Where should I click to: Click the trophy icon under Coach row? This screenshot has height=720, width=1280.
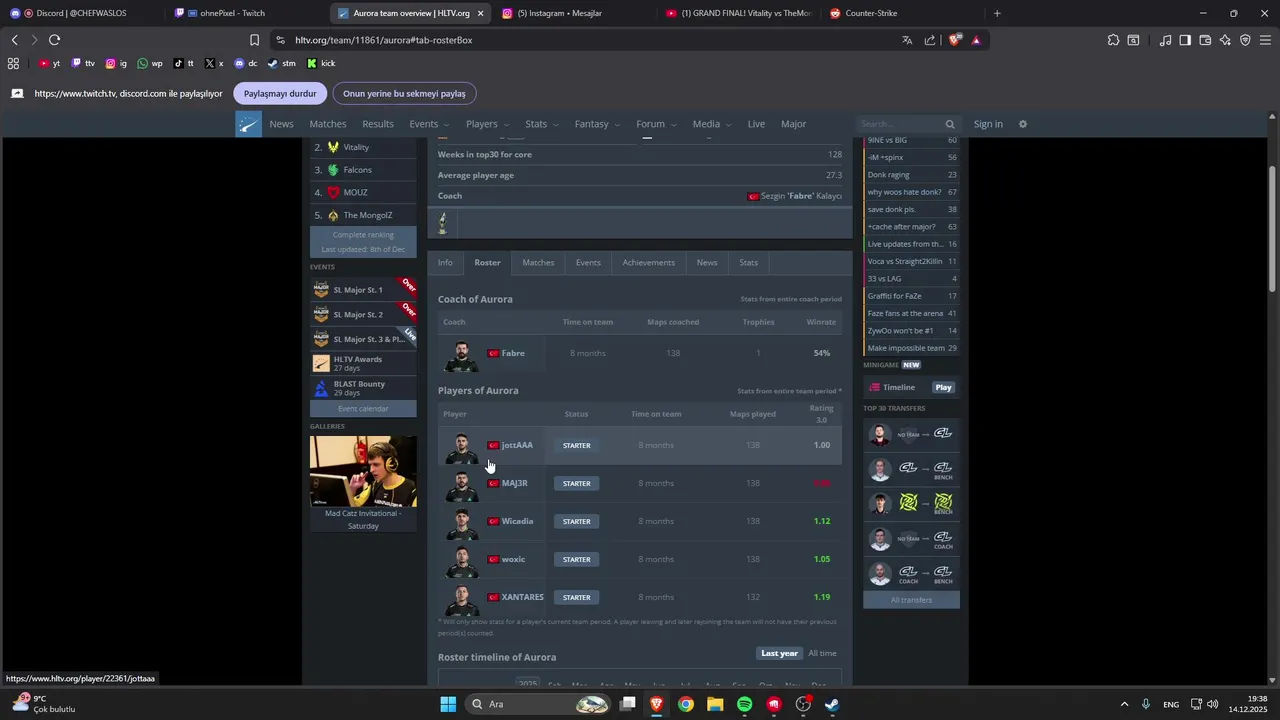click(442, 222)
